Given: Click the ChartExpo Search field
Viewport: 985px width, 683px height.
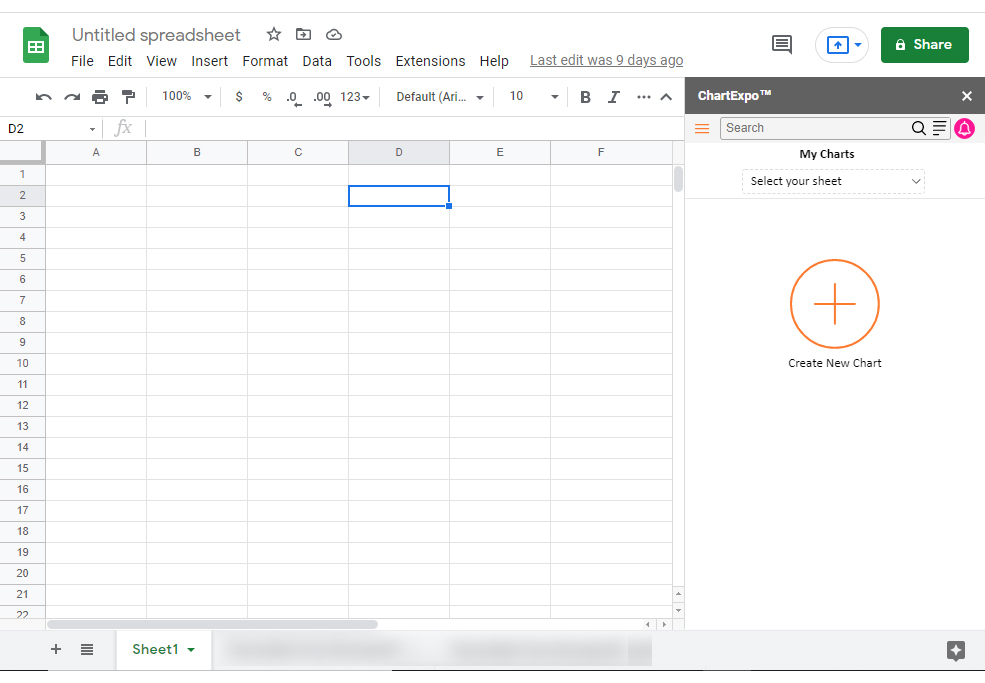Looking at the screenshot, I should click(x=815, y=128).
